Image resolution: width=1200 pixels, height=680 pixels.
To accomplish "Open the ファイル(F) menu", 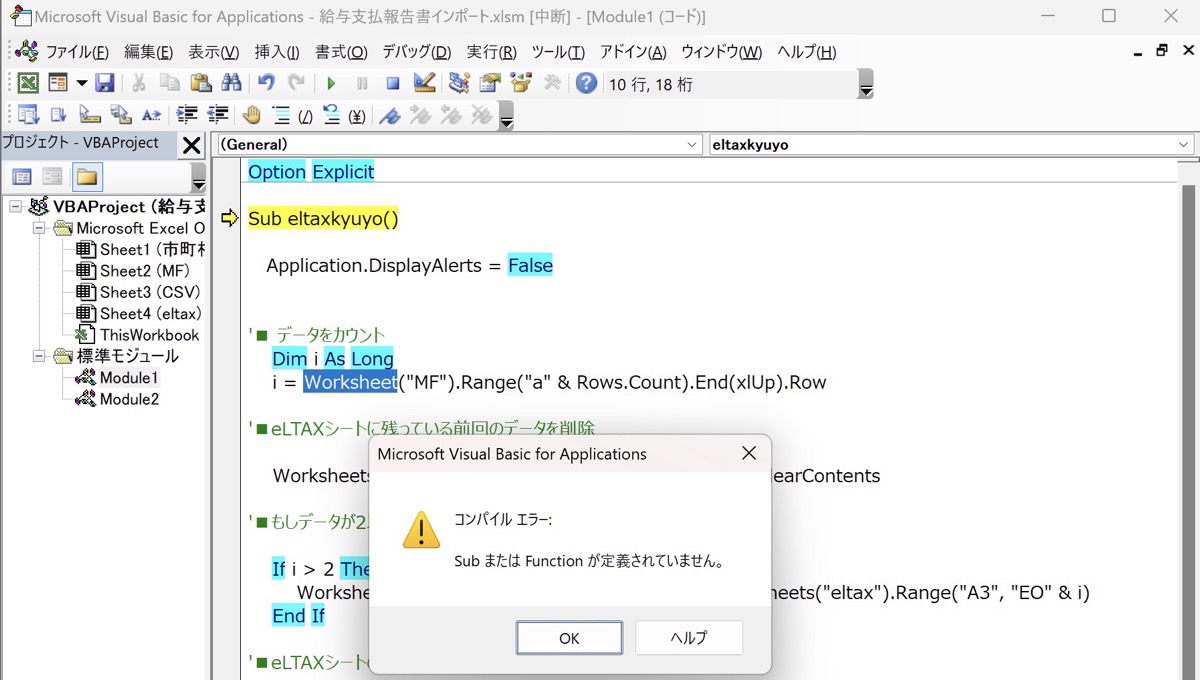I will click(x=77, y=52).
